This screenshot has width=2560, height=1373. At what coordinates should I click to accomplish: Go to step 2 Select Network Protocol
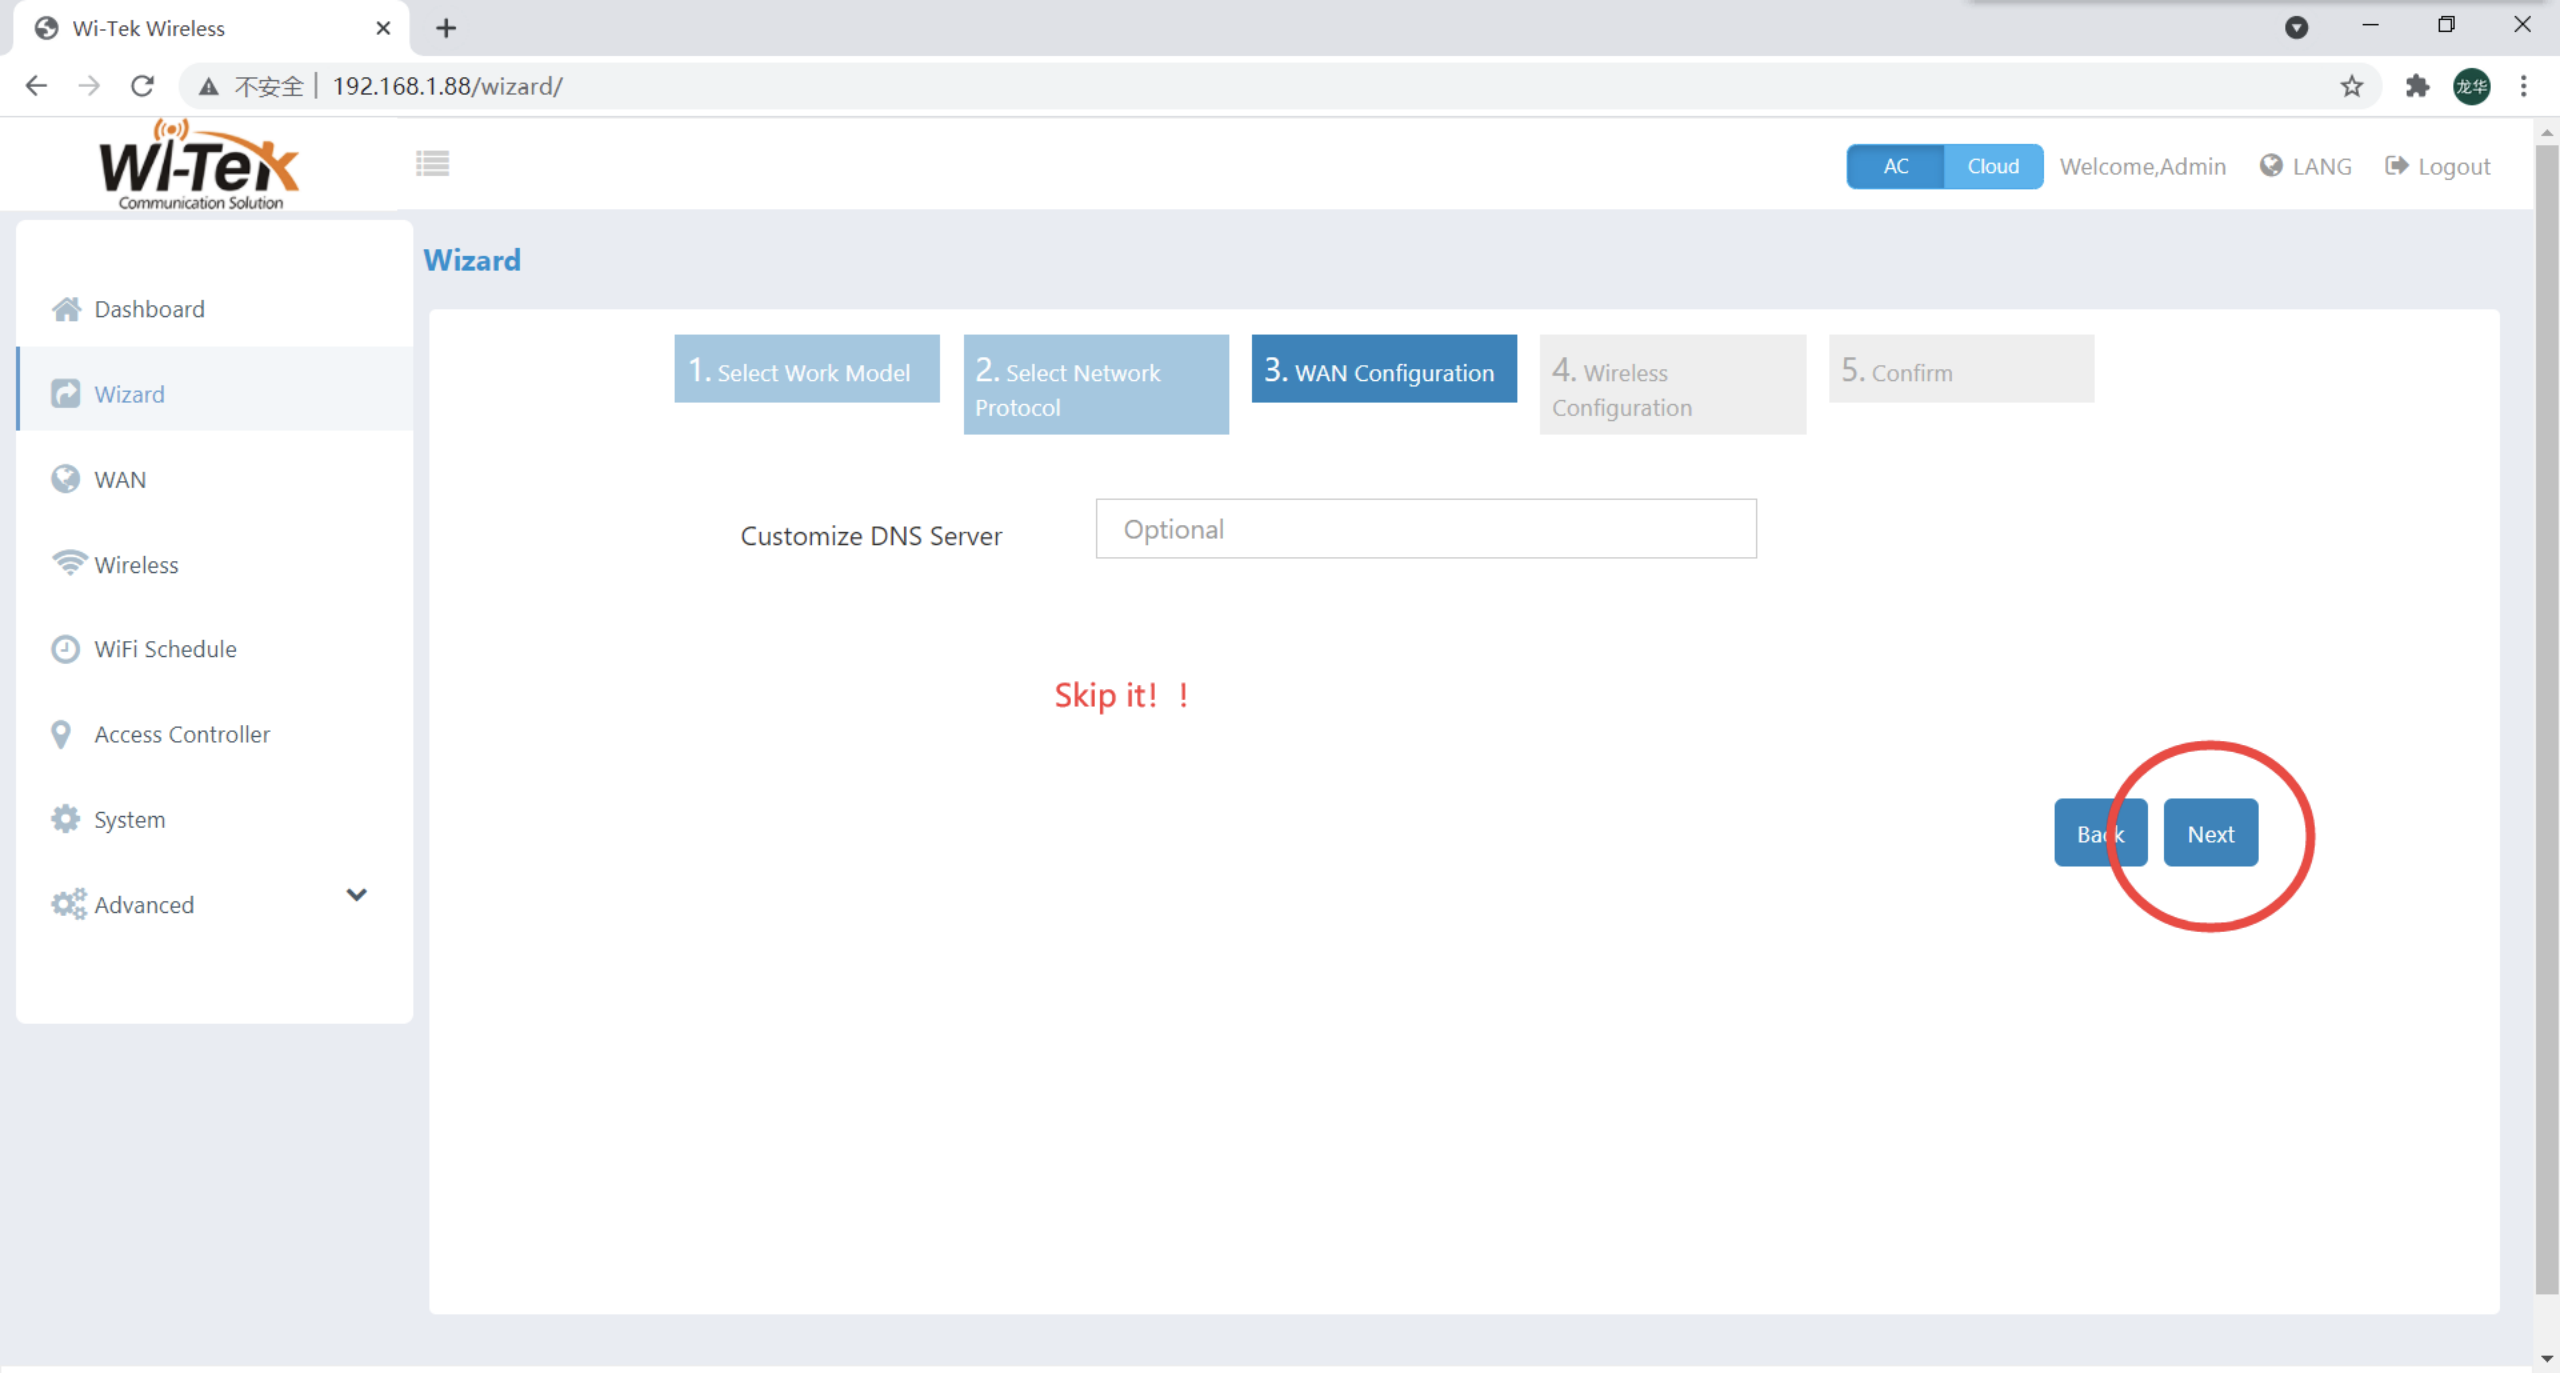click(1095, 385)
